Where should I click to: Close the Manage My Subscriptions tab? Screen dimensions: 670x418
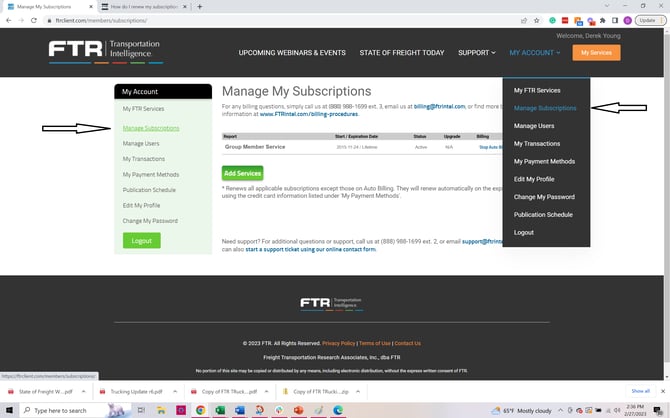point(91,6)
